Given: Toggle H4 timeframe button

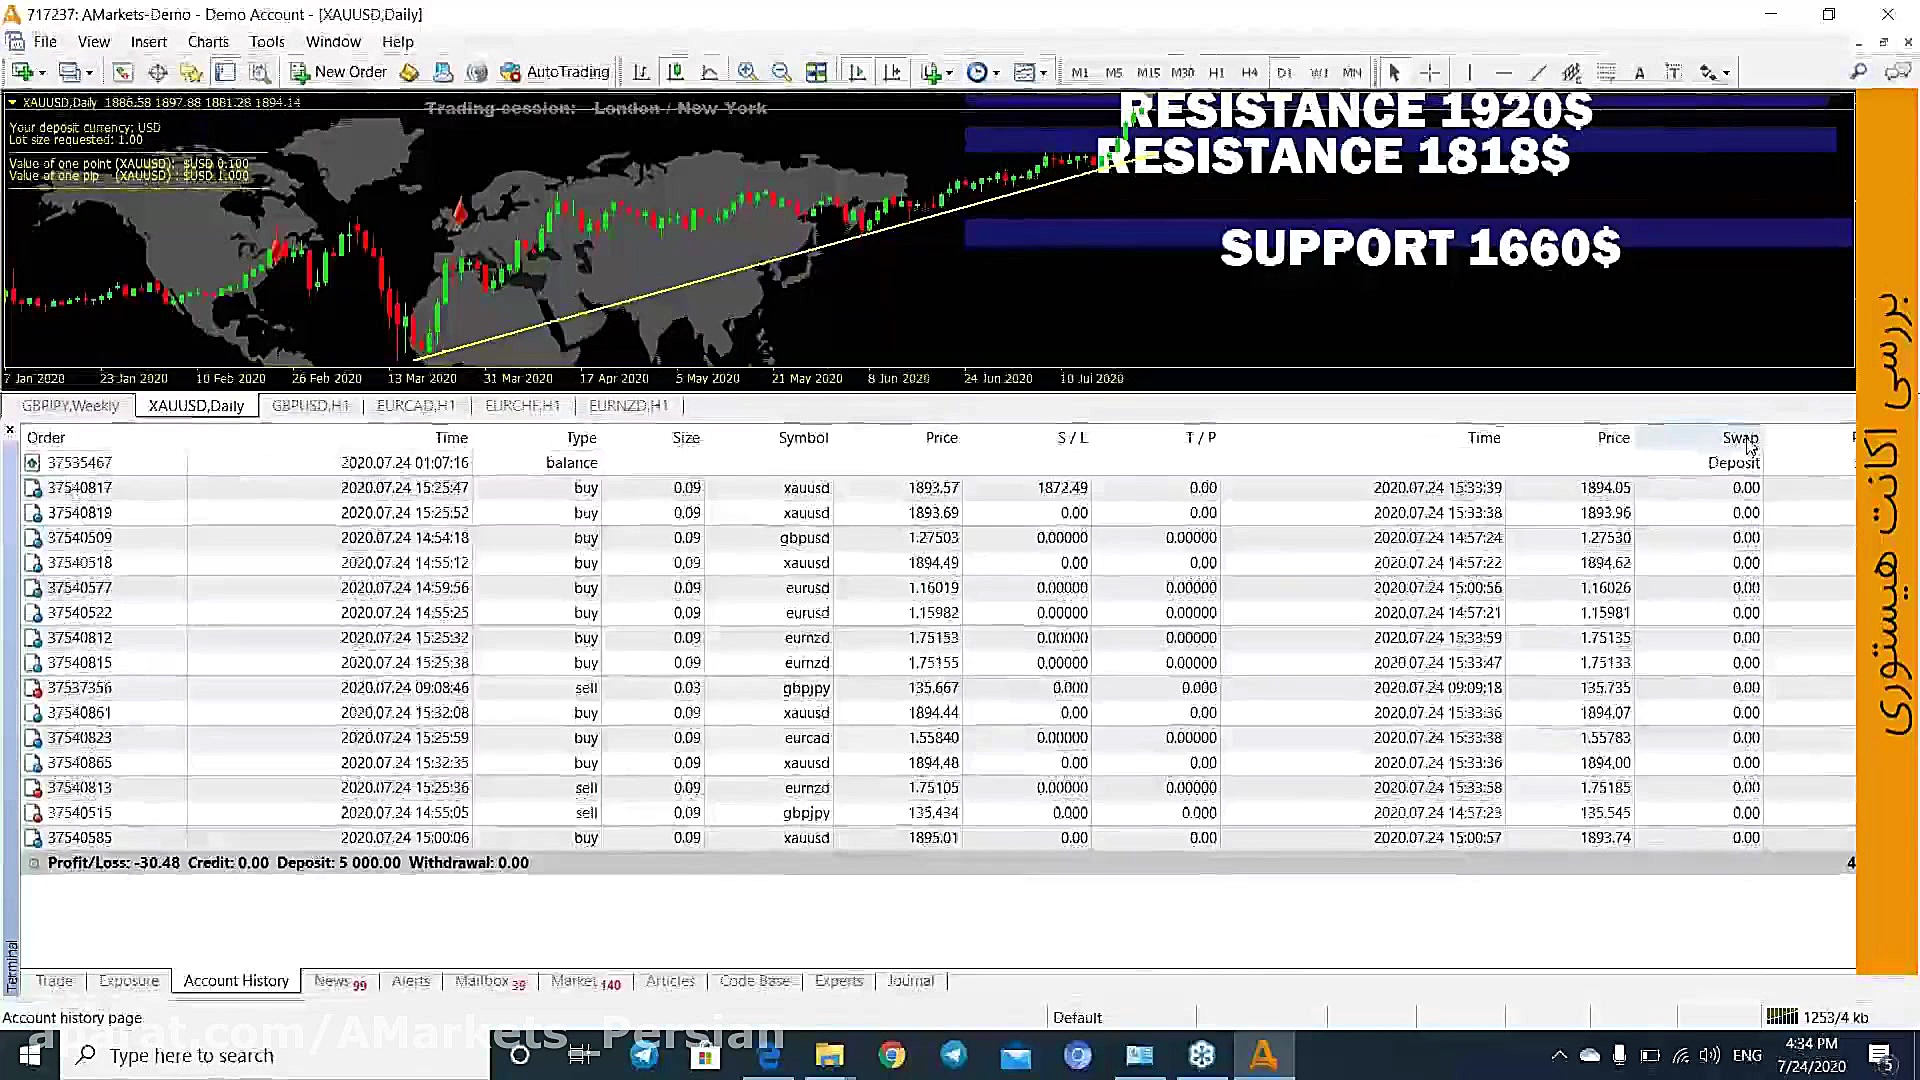Looking at the screenshot, I should pos(1249,72).
